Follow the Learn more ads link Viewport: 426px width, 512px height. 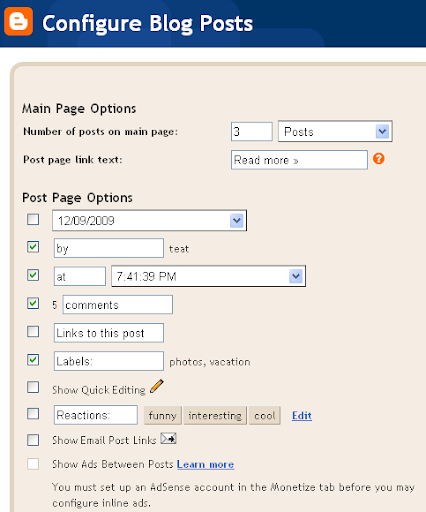click(x=205, y=464)
